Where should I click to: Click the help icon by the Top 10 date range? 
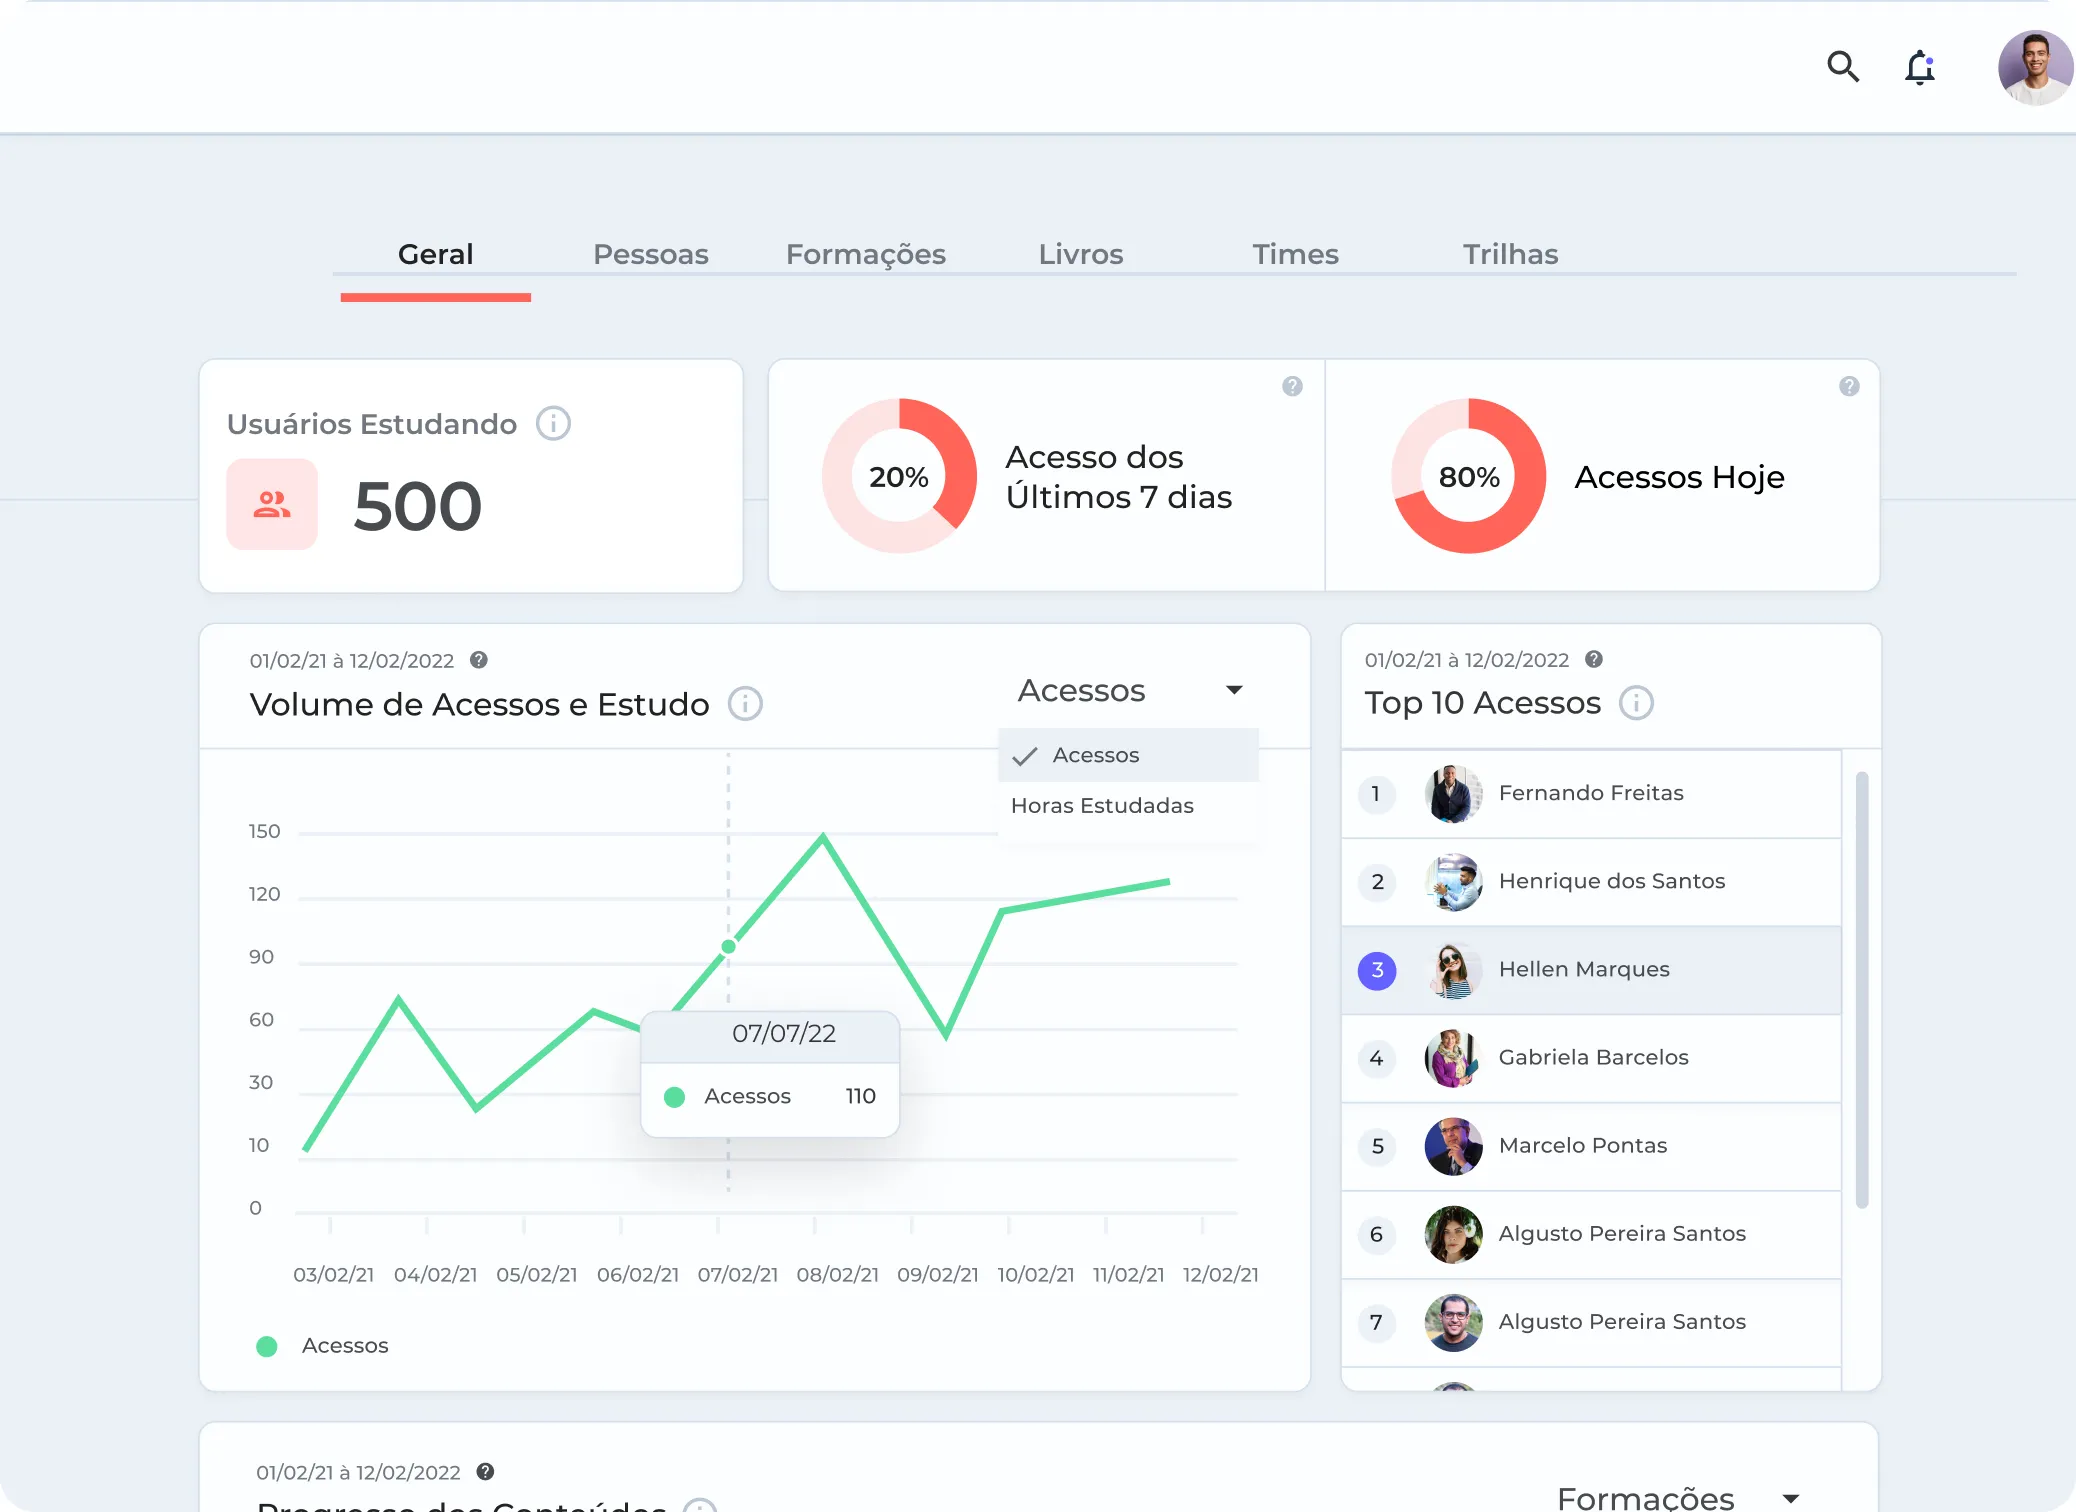1594,659
